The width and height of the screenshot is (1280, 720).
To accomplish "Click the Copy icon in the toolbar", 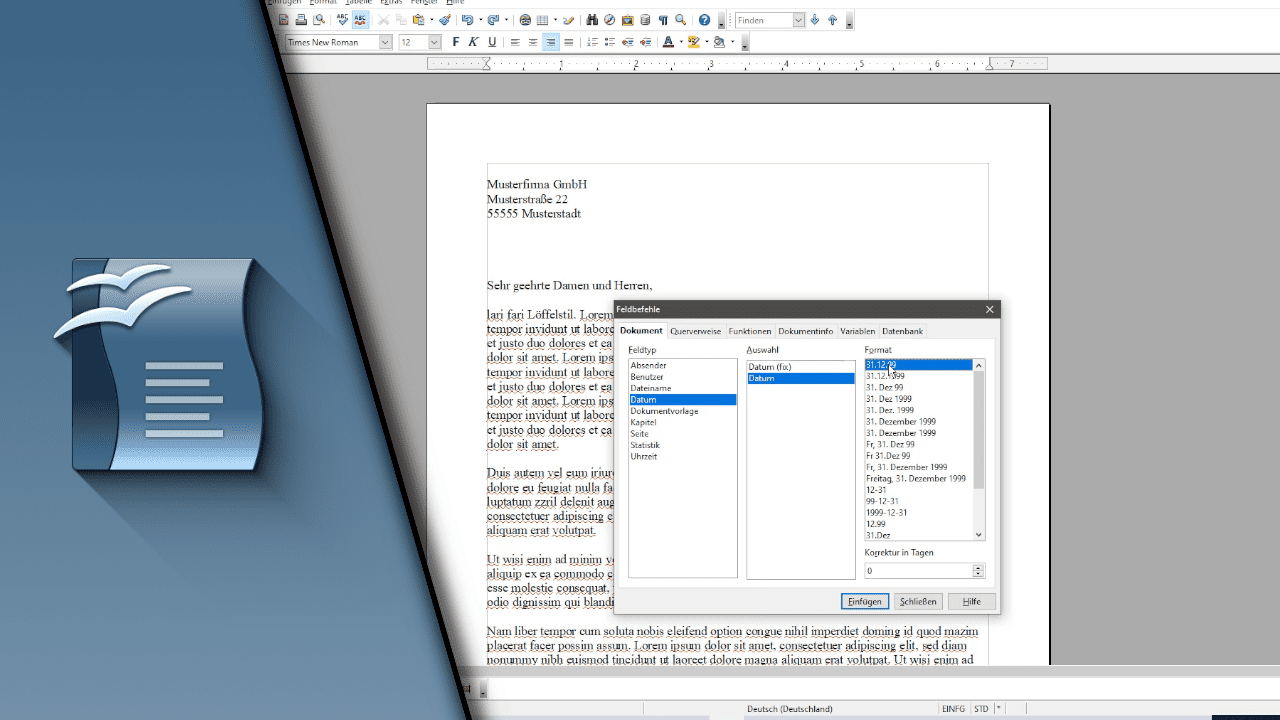I will [x=401, y=19].
